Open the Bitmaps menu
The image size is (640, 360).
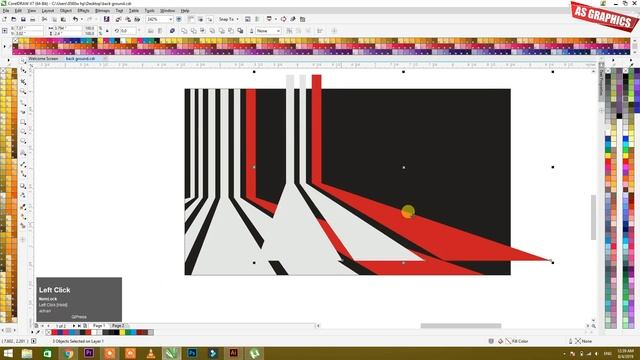pos(102,11)
